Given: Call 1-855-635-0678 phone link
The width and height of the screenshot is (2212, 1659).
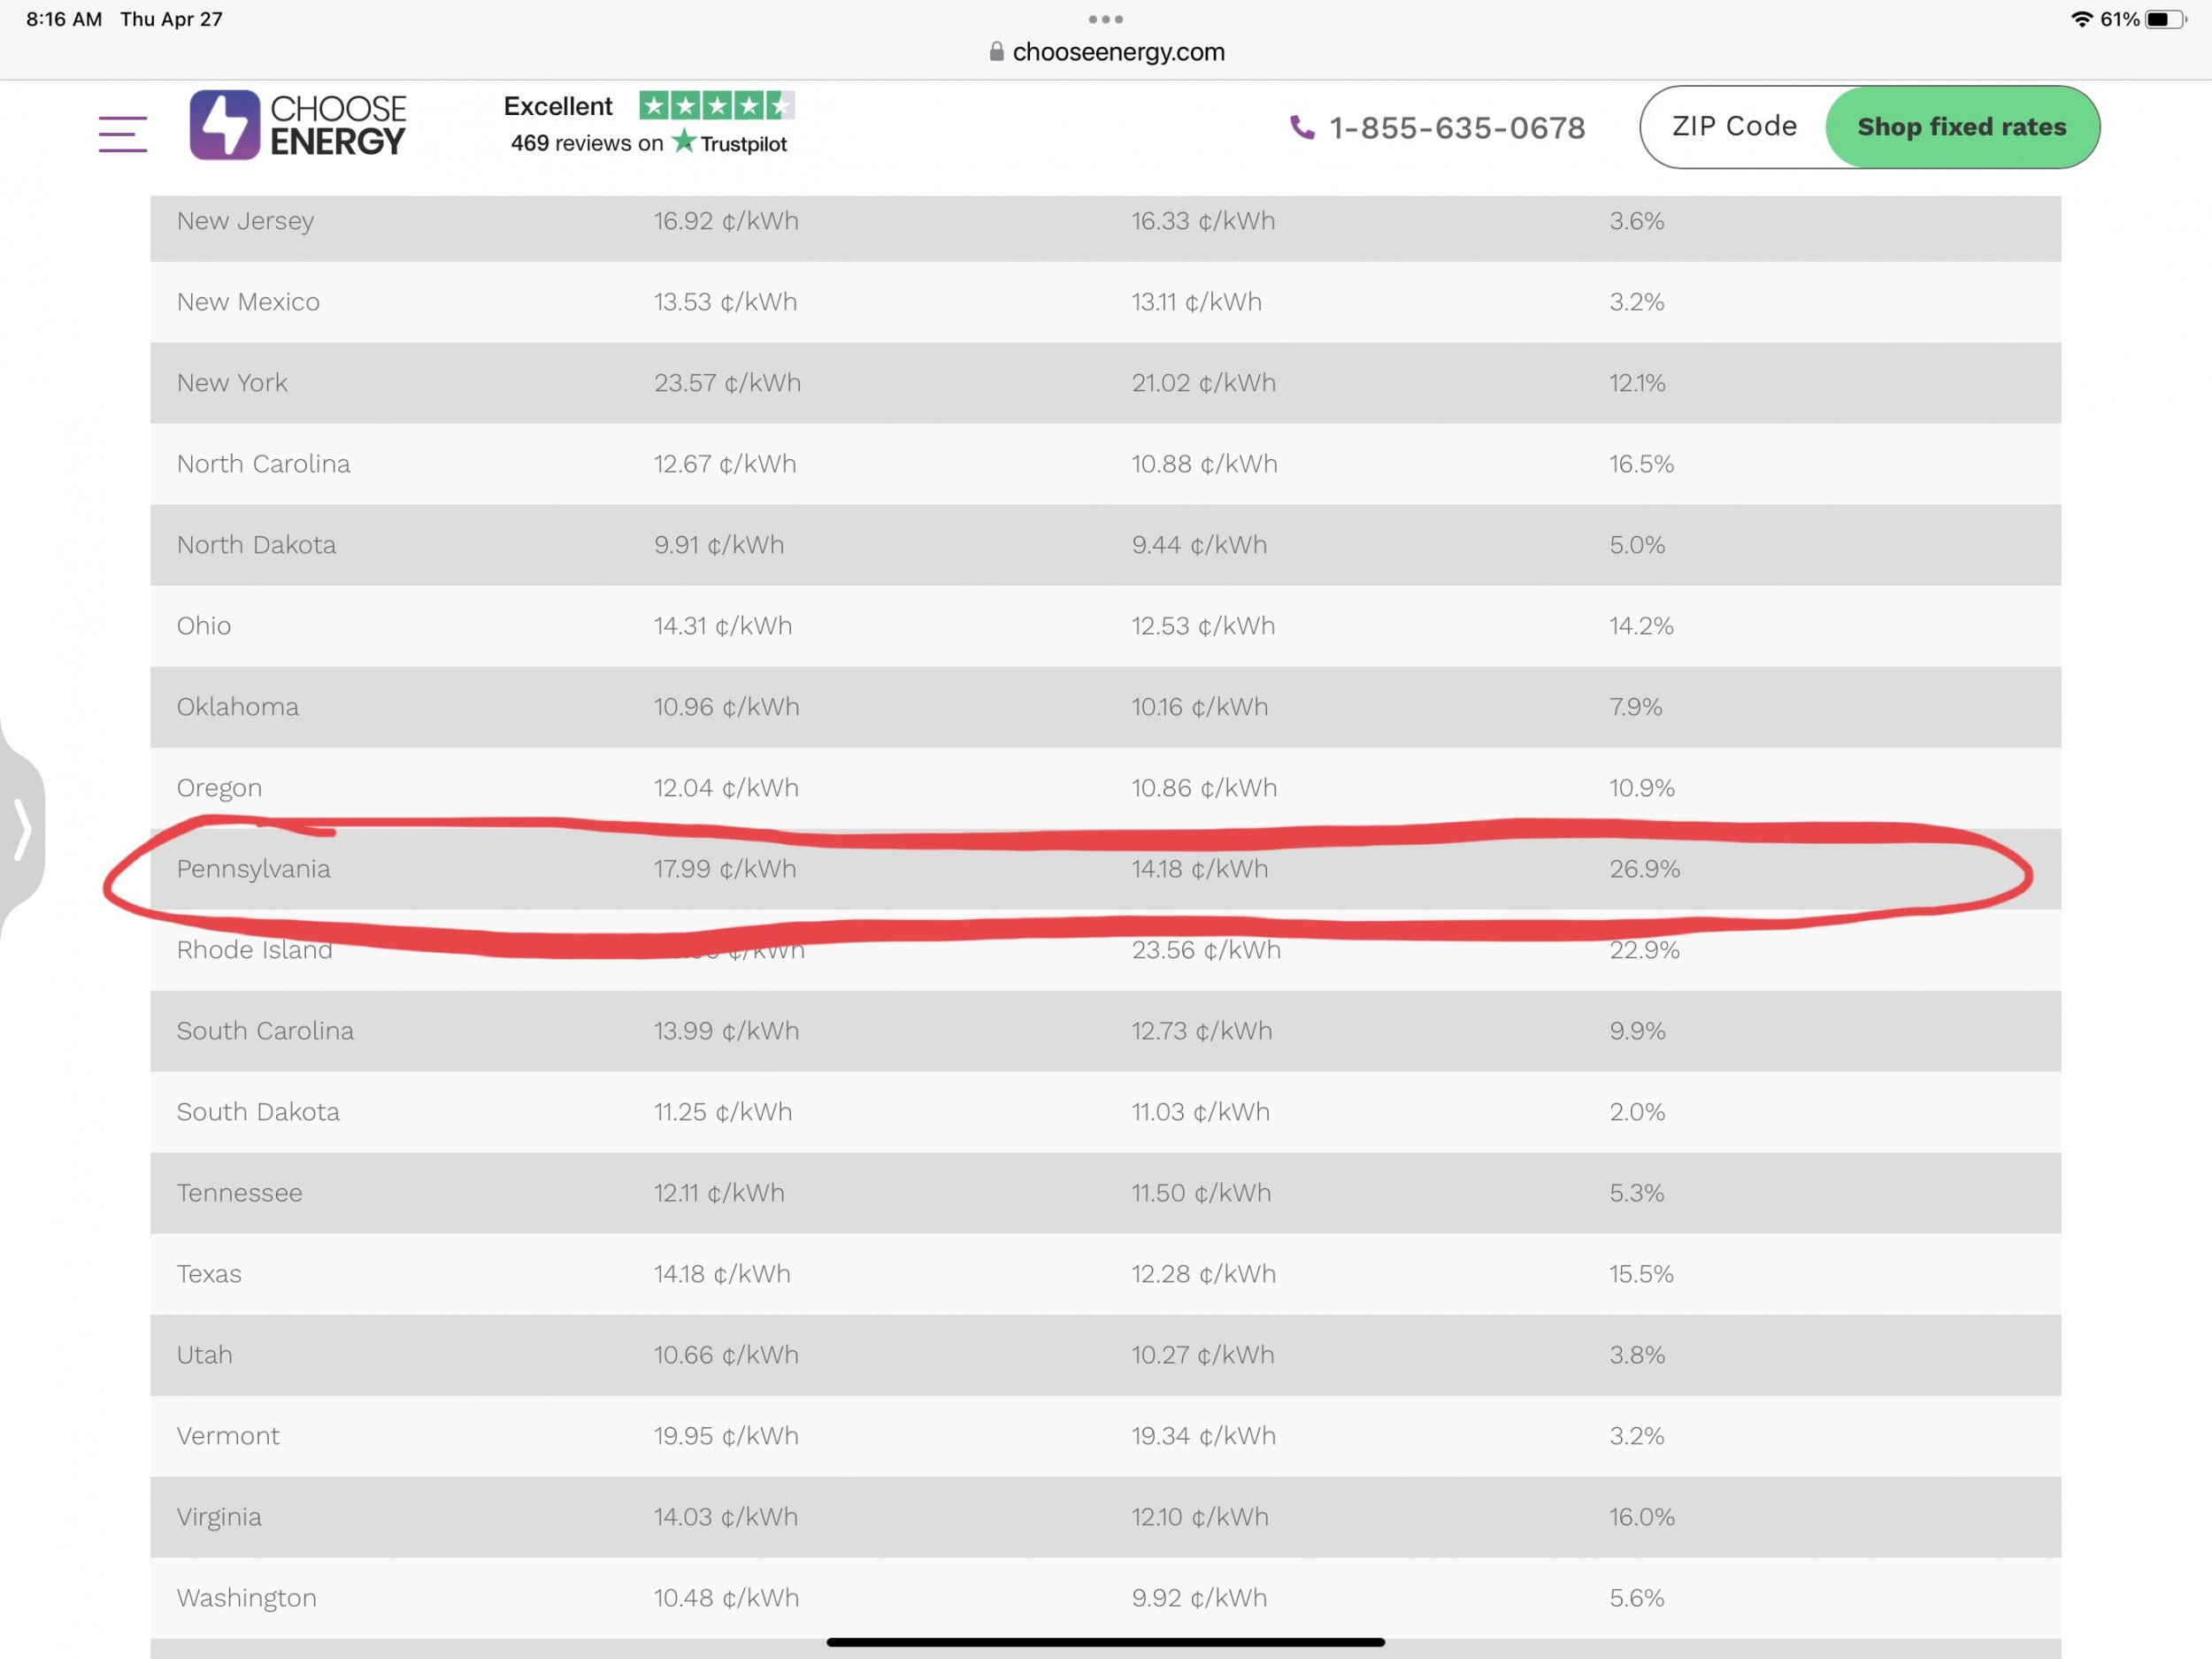Looking at the screenshot, I should [1456, 128].
